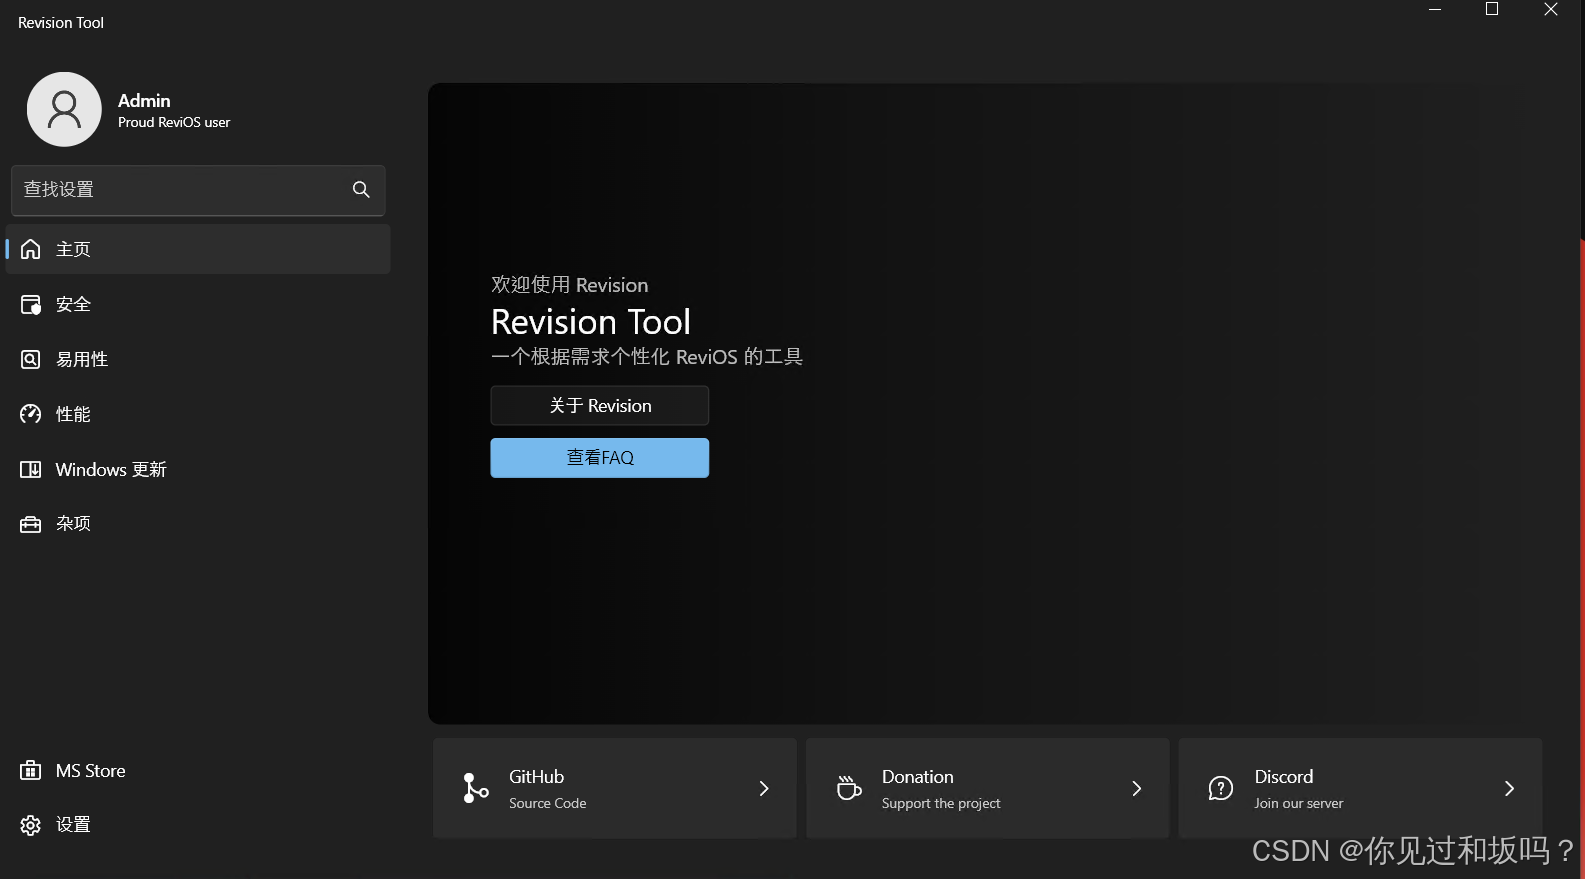Click the usability icon beside 易用性
Viewport: 1585px width, 879px height.
click(x=31, y=359)
